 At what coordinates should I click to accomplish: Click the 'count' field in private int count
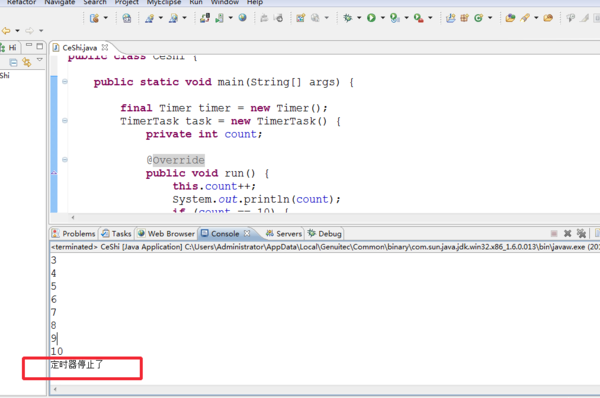pos(240,134)
